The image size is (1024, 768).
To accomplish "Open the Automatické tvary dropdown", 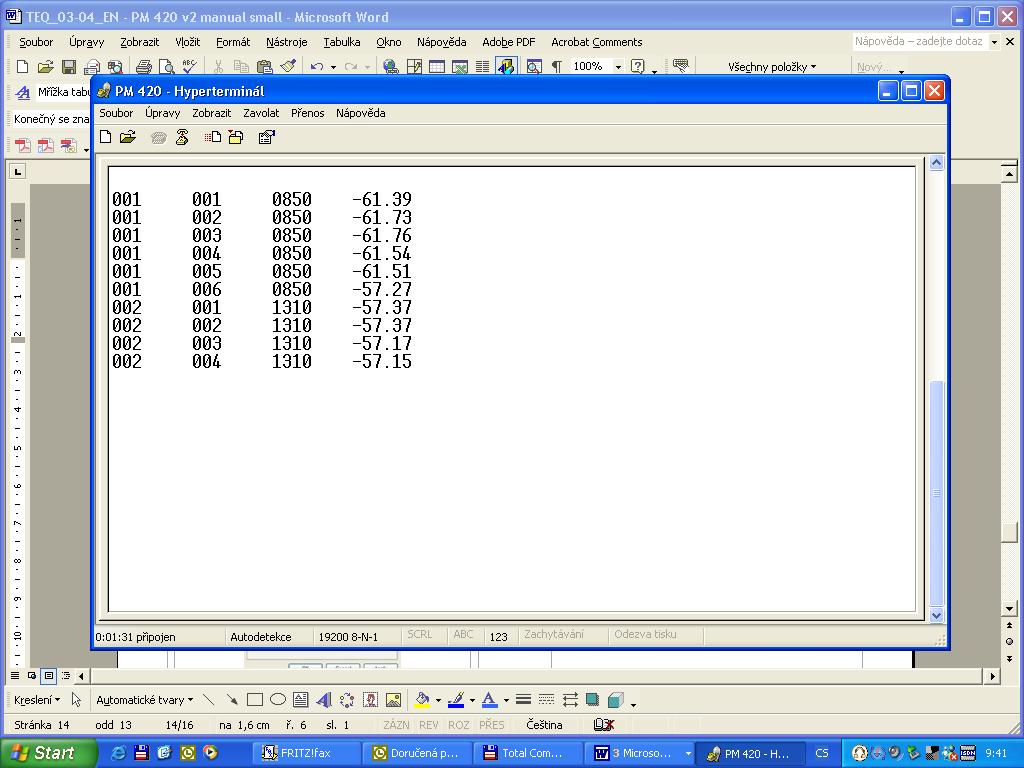I will tap(144, 700).
